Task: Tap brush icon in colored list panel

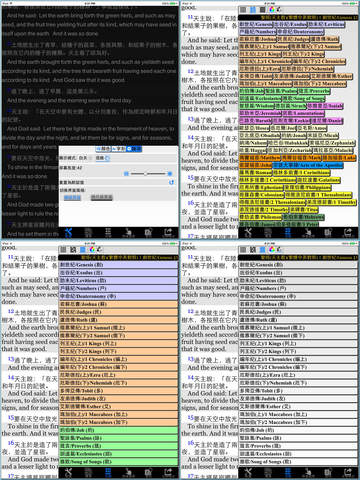Action: point(99,250)
